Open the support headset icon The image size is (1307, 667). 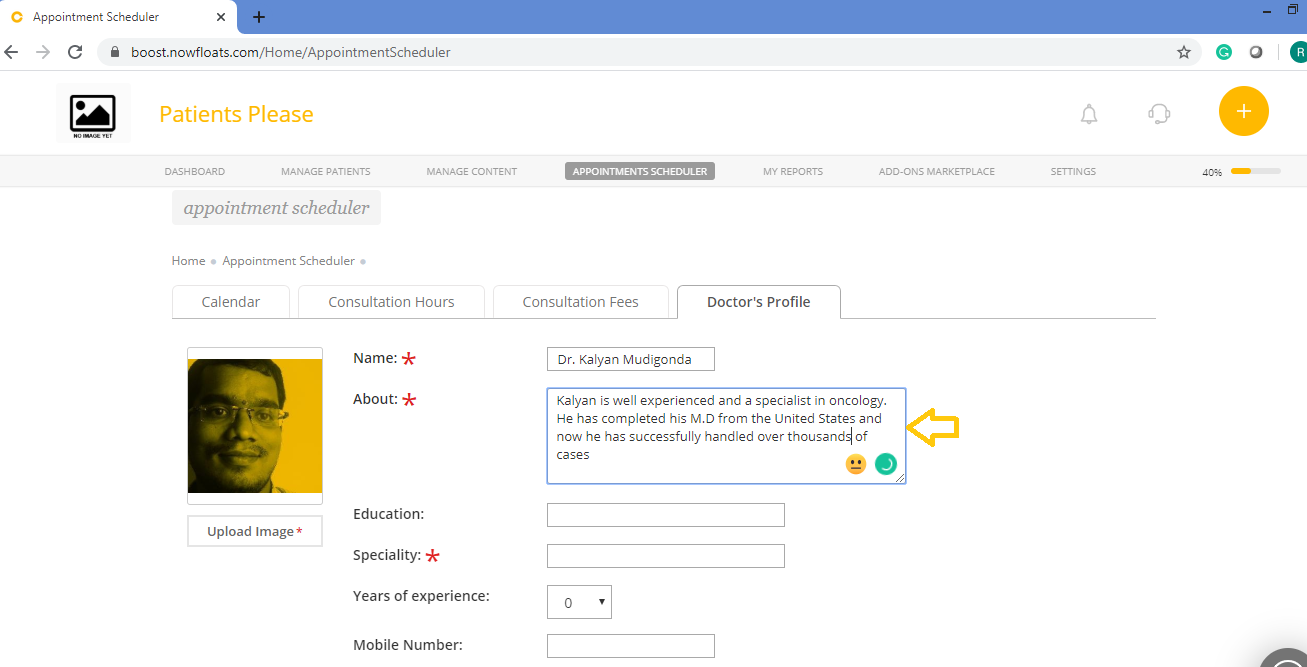pyautogui.click(x=1159, y=114)
